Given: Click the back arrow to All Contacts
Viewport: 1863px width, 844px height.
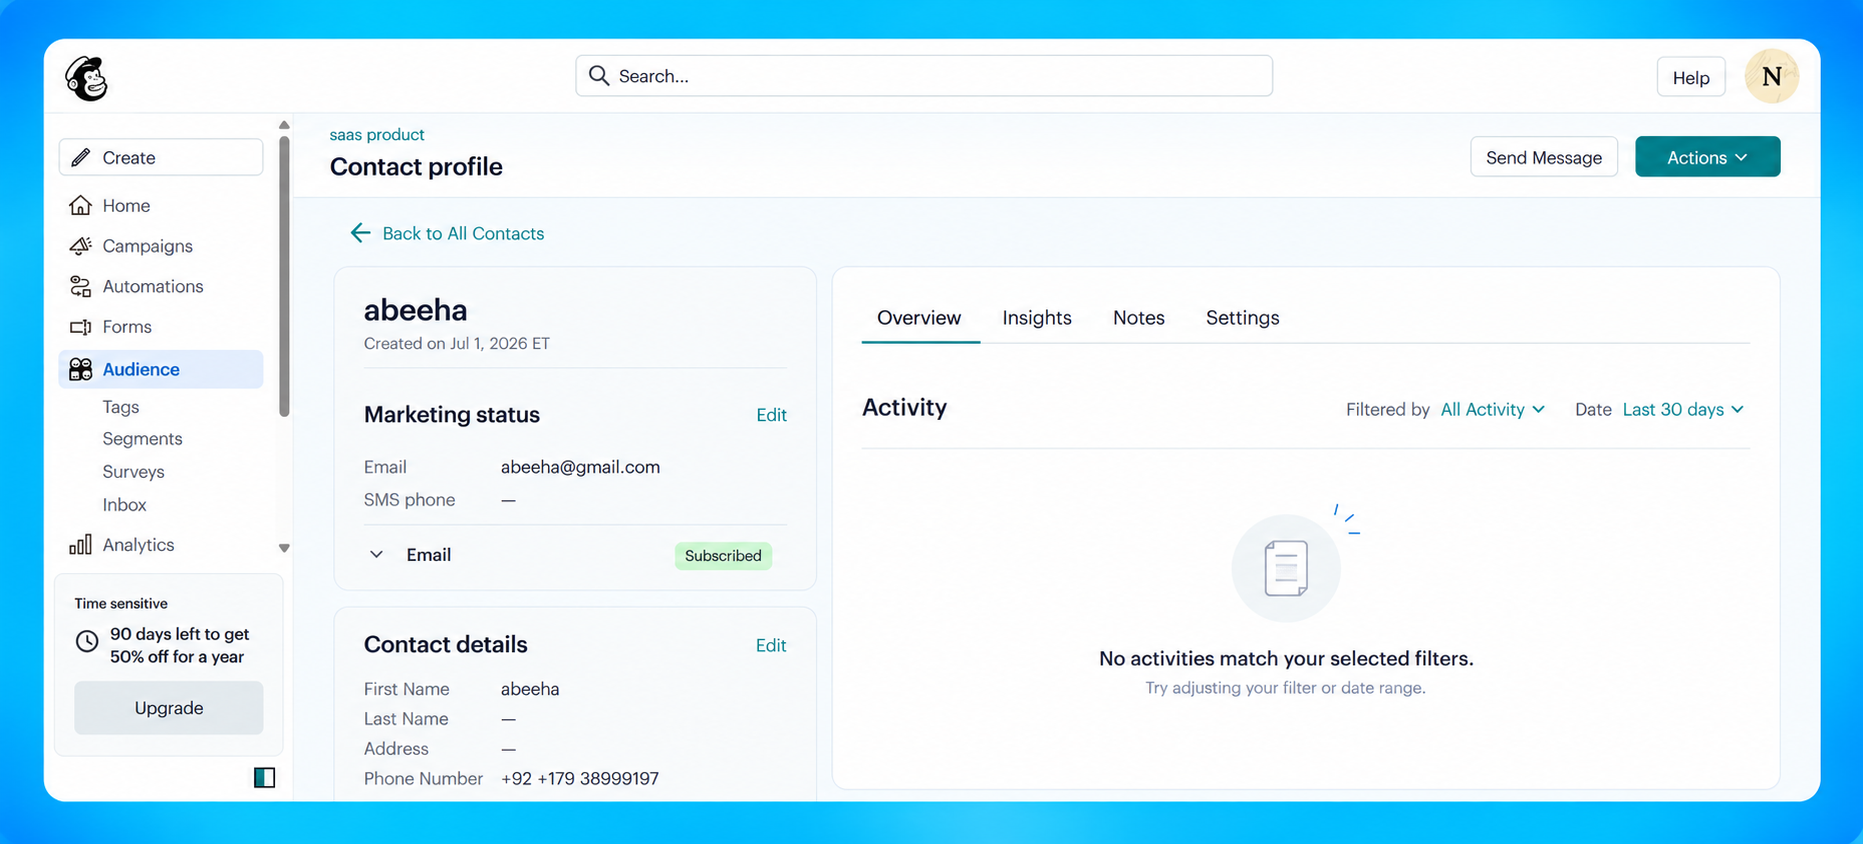Looking at the screenshot, I should click(360, 233).
